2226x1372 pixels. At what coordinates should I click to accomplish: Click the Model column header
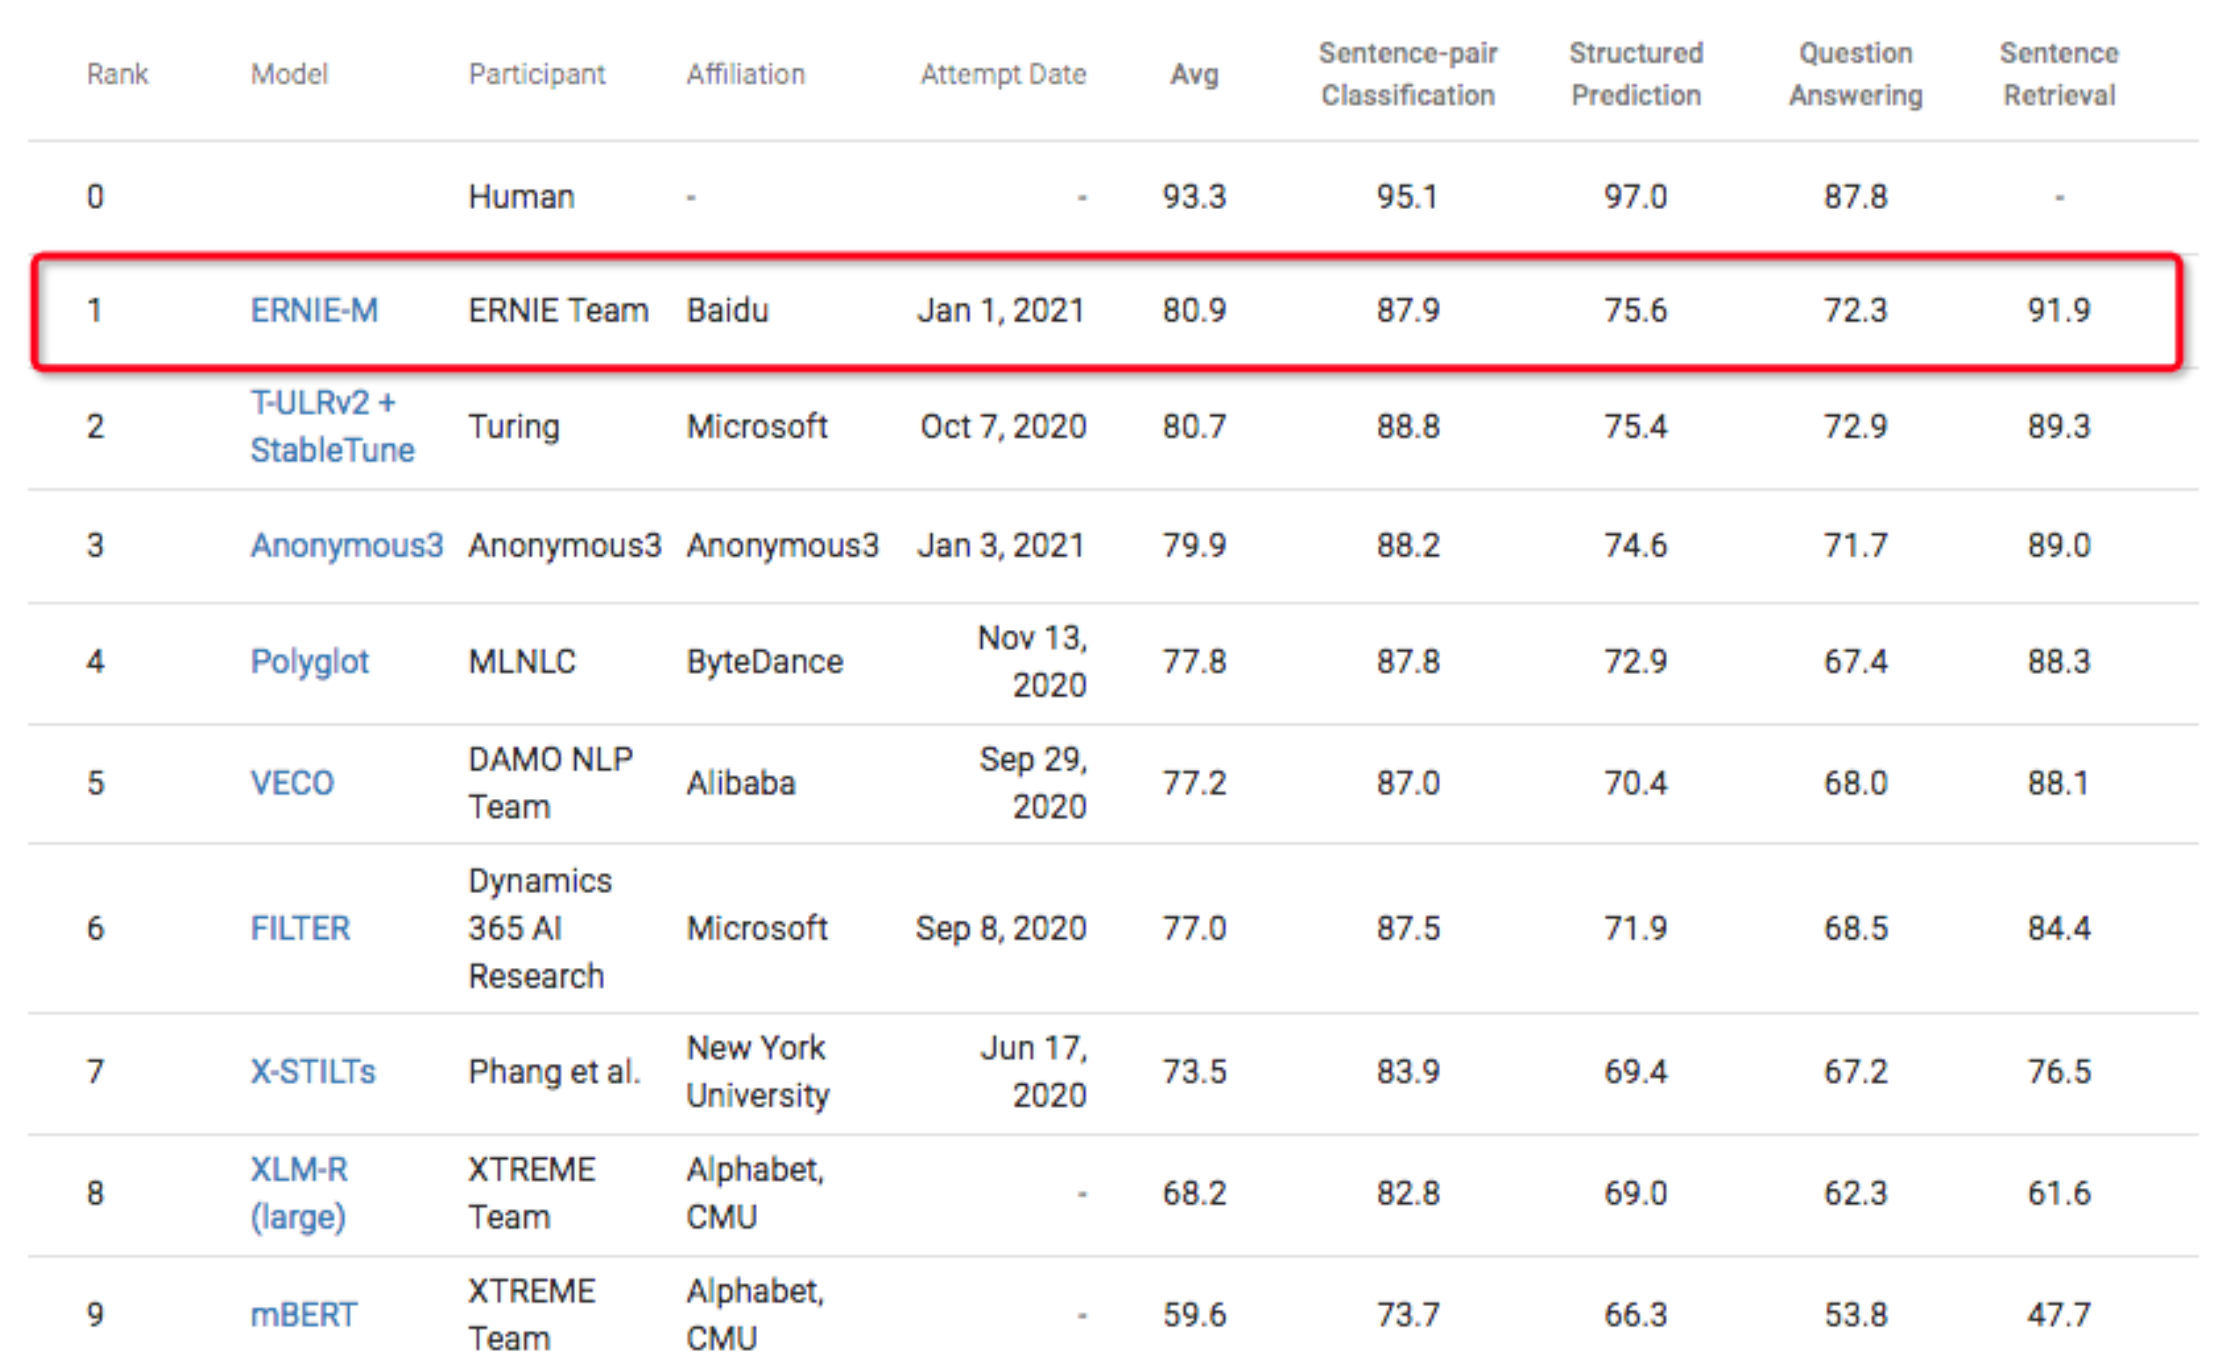289,74
